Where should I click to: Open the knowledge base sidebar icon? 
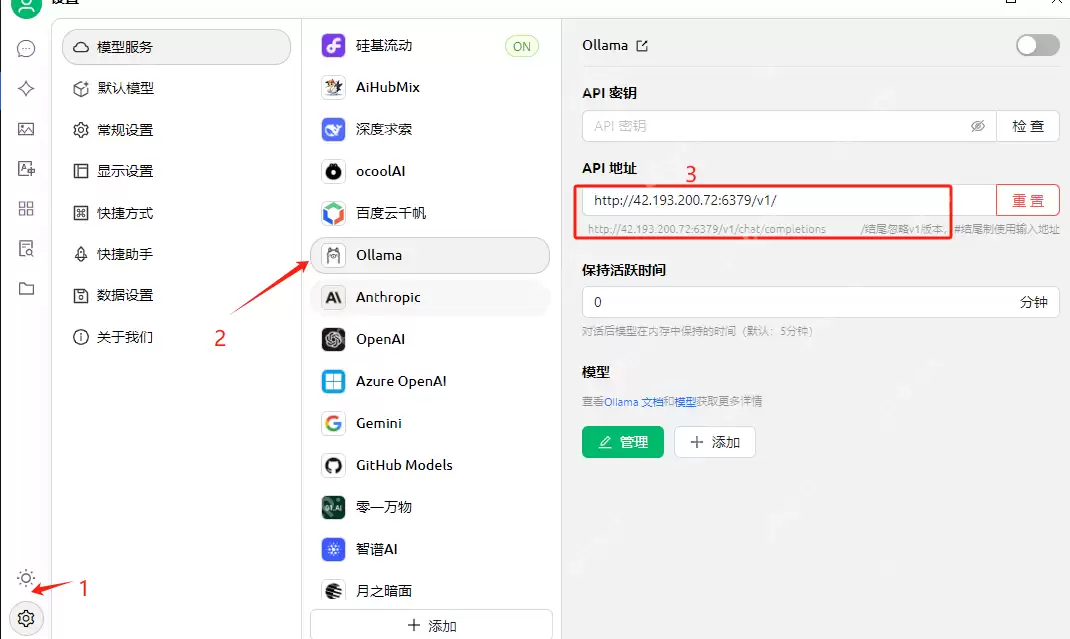point(26,248)
